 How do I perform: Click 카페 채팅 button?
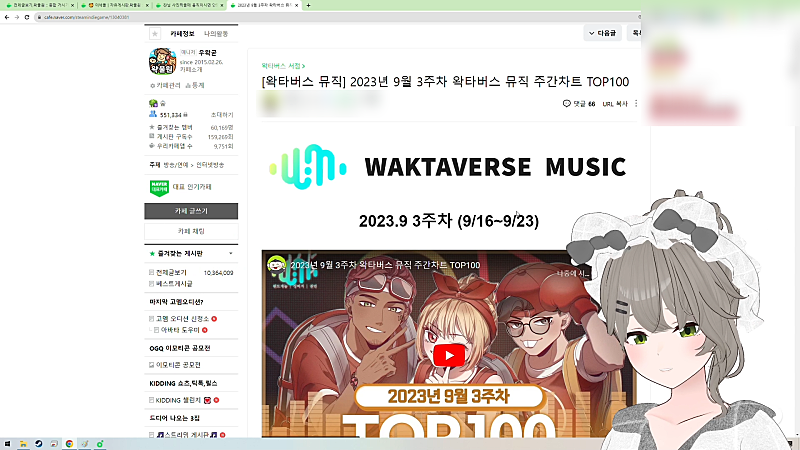point(191,231)
